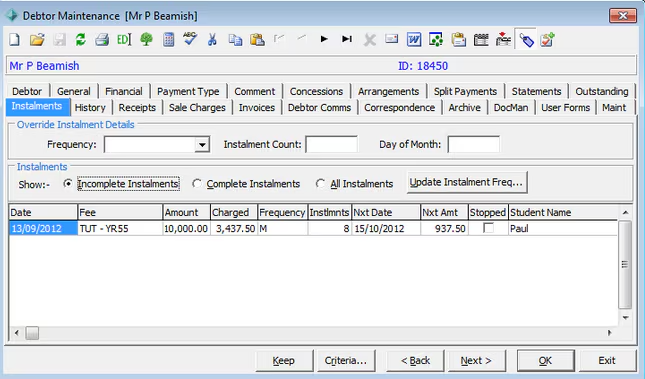Click the envelope card icon
The width and height of the screenshot is (645, 379).
click(x=392, y=39)
